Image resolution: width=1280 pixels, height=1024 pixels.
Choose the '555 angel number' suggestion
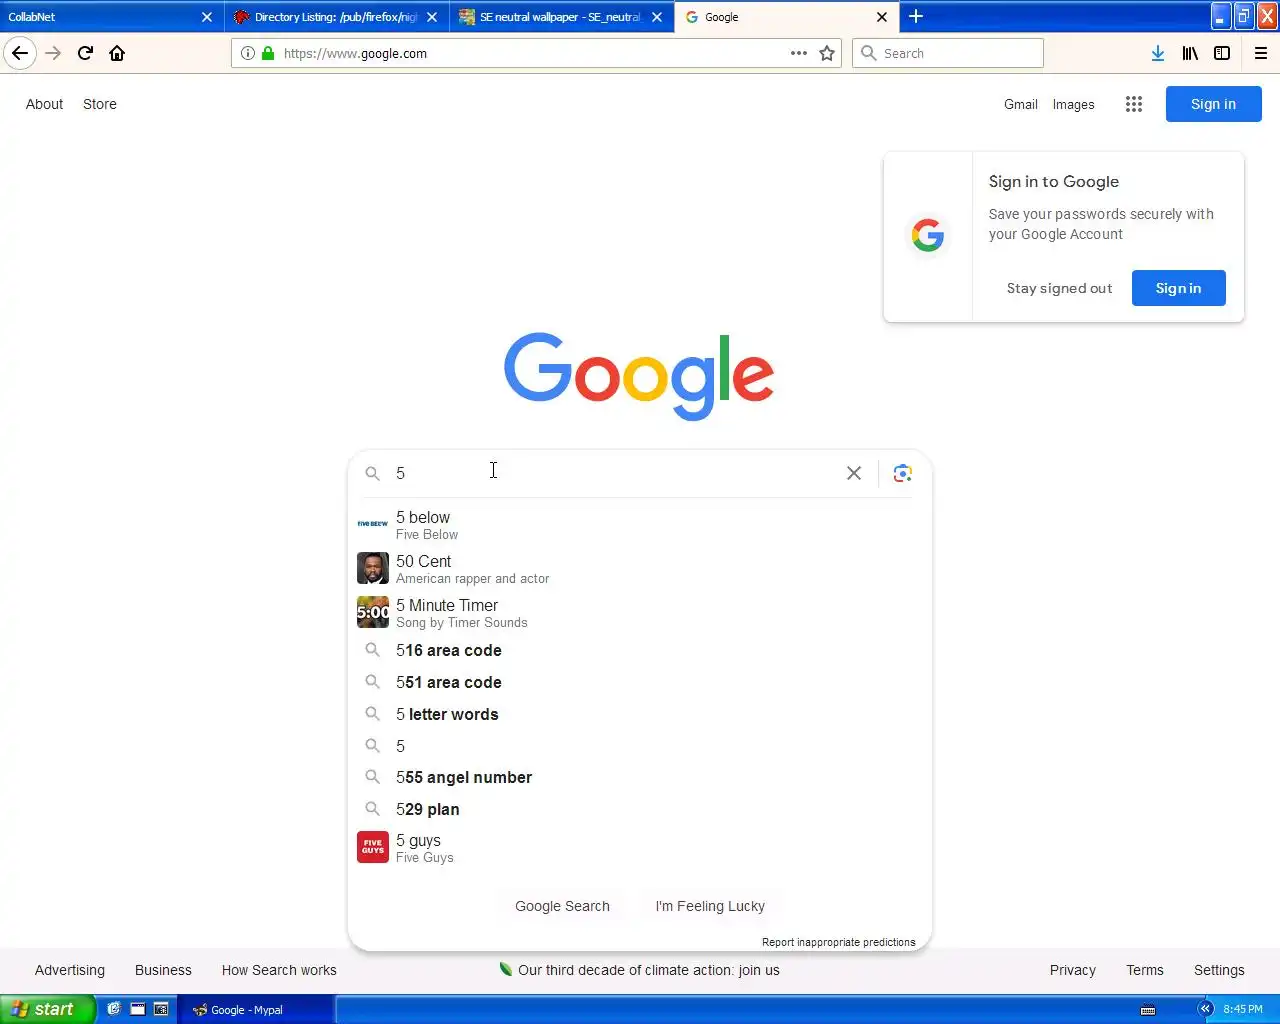pos(640,777)
